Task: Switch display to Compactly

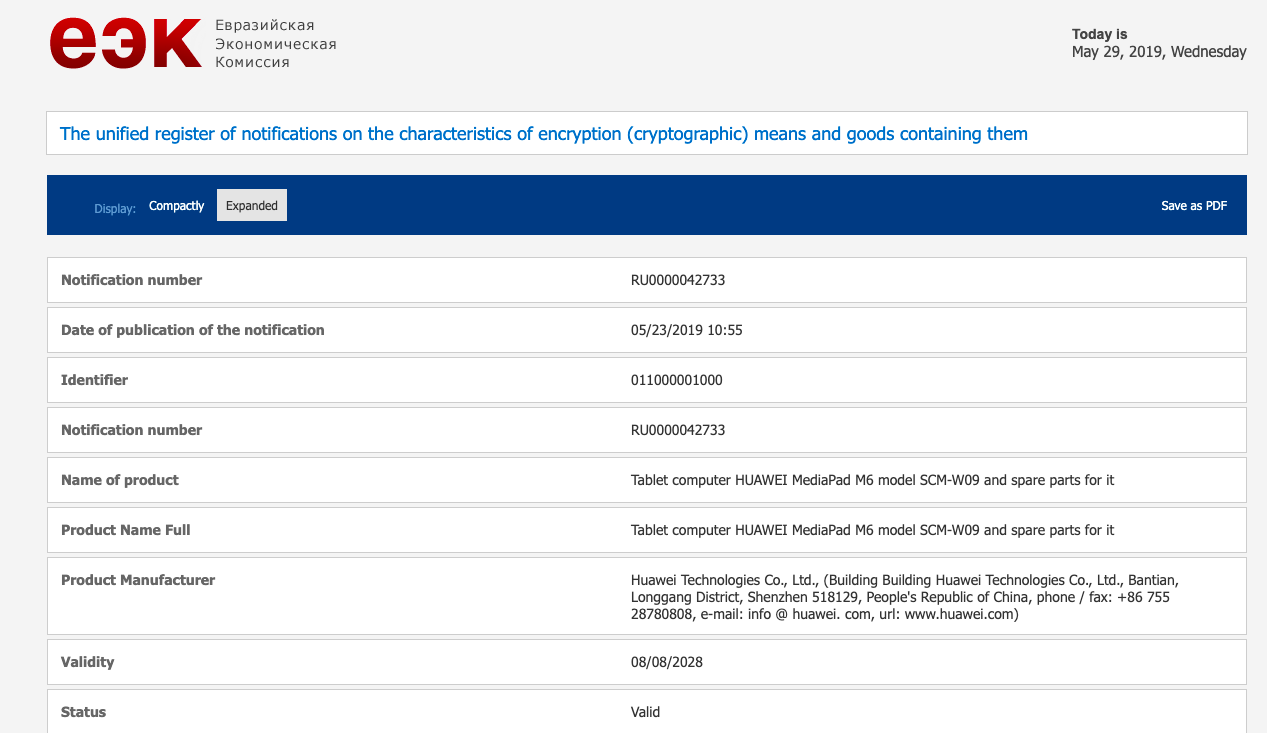Action: tap(177, 206)
